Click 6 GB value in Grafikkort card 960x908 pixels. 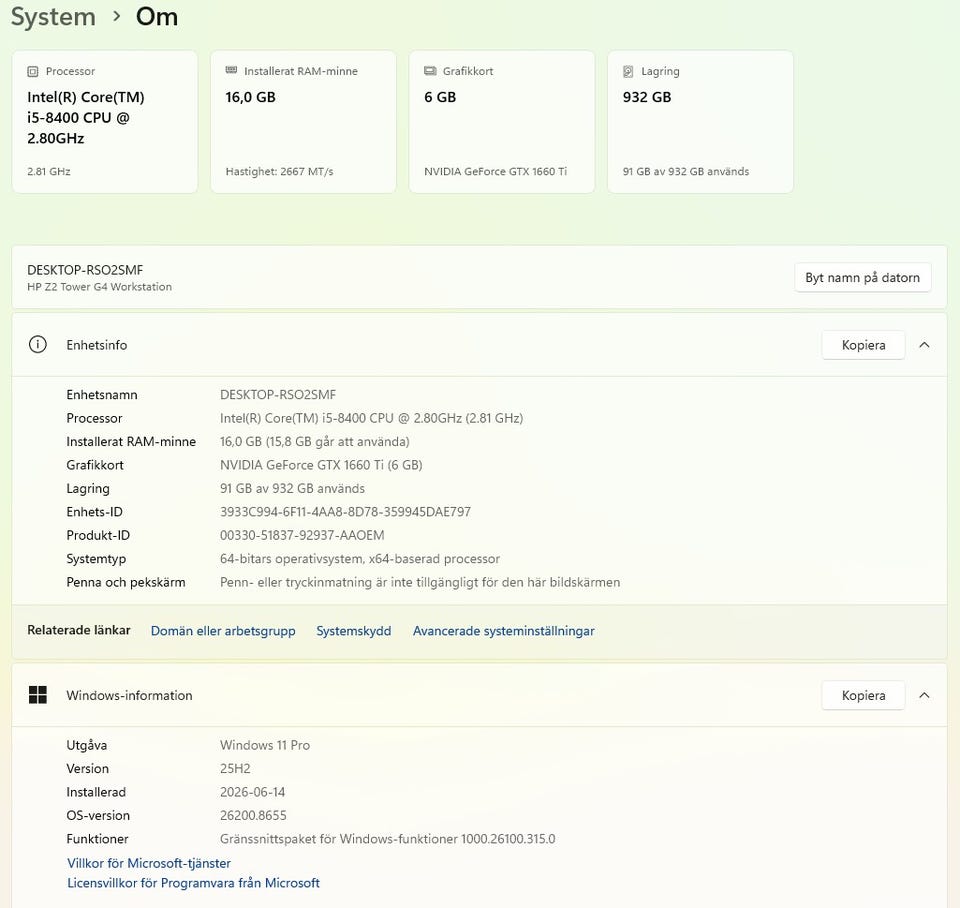click(x=440, y=97)
